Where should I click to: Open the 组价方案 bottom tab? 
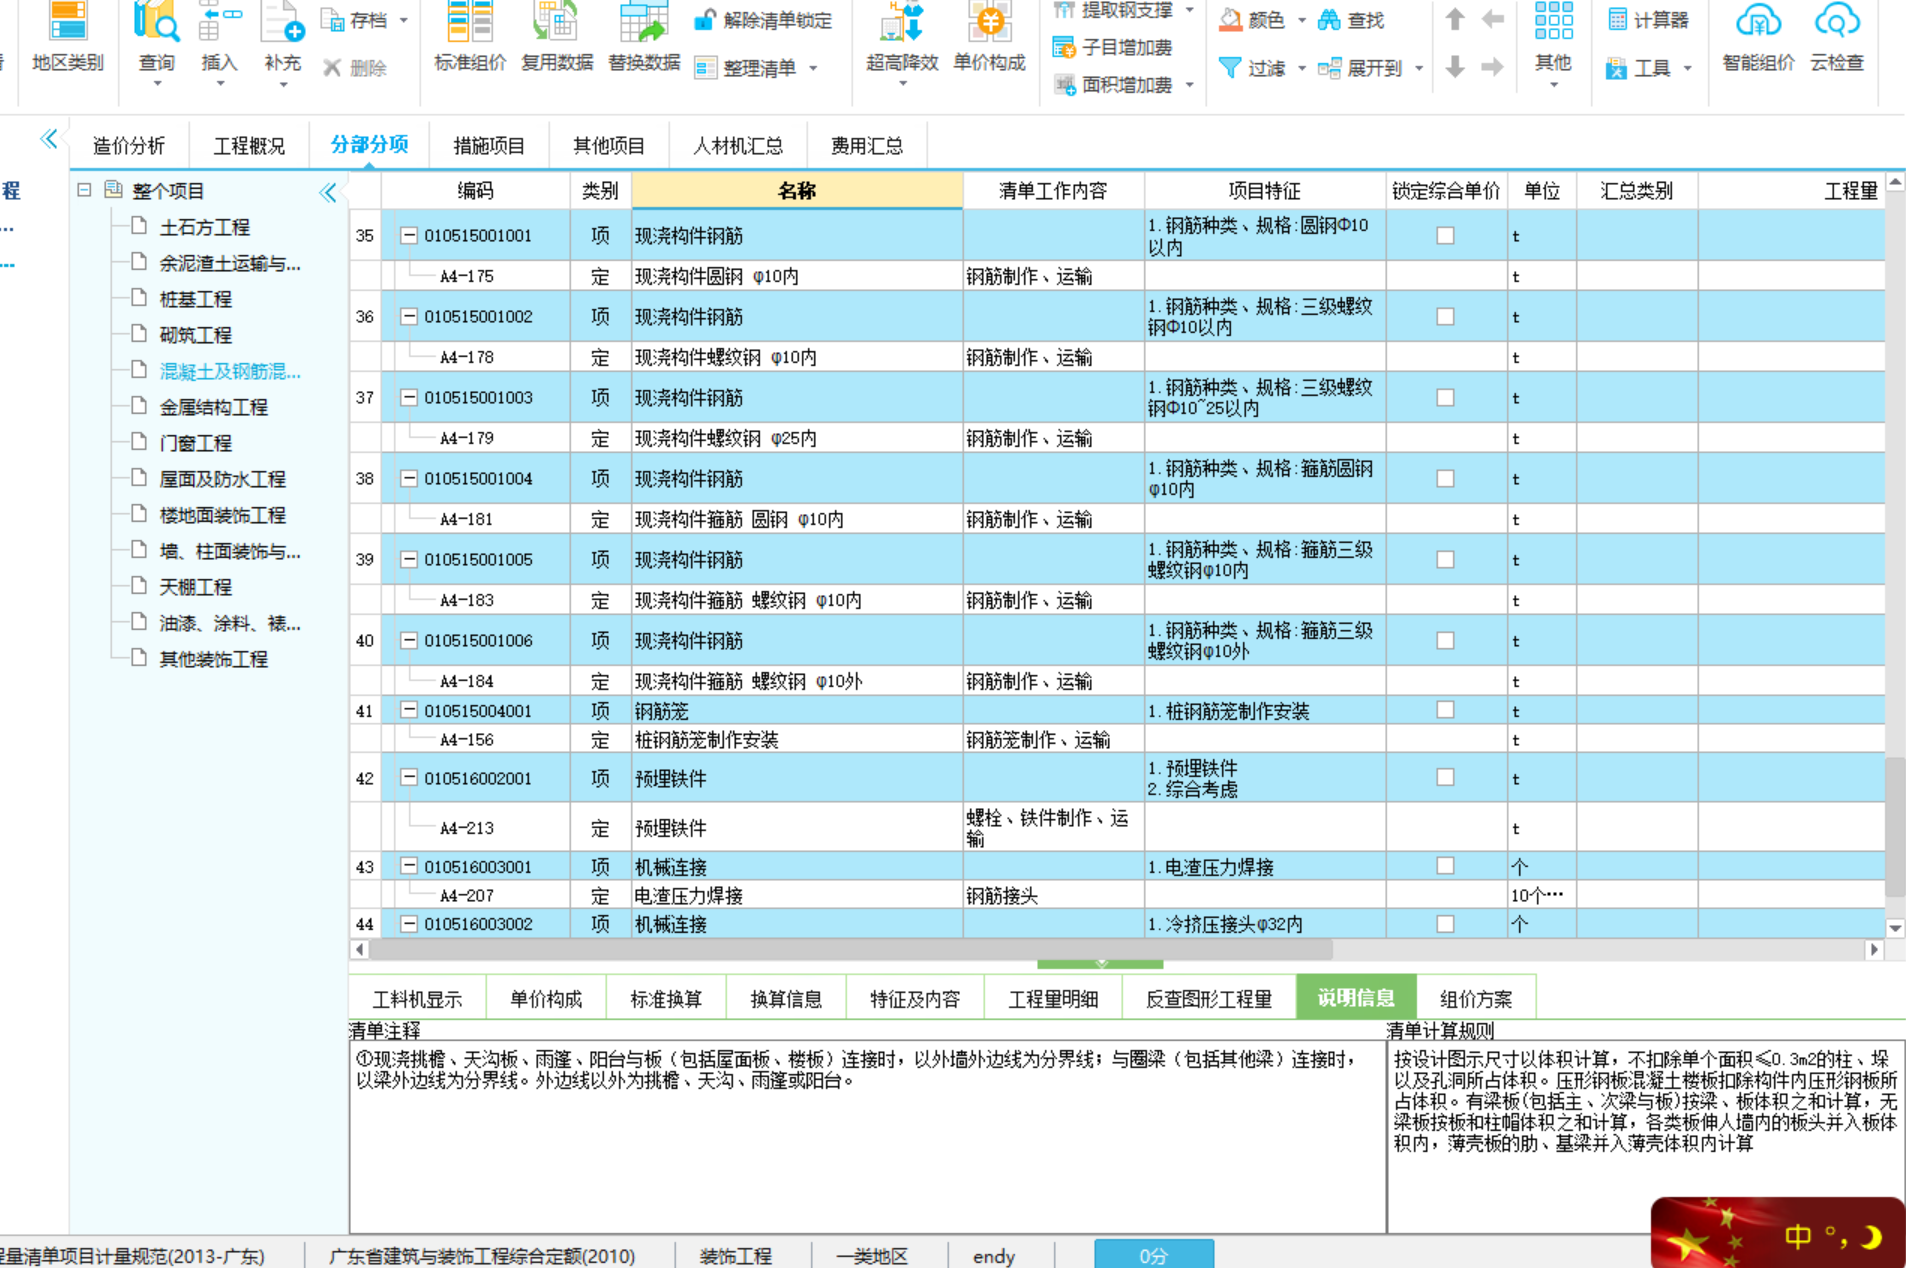(x=1476, y=998)
